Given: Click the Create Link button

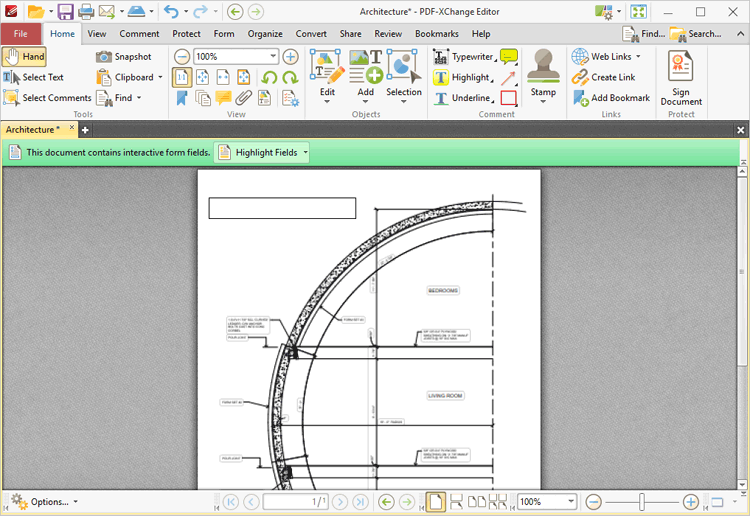Looking at the screenshot, I should (x=603, y=77).
